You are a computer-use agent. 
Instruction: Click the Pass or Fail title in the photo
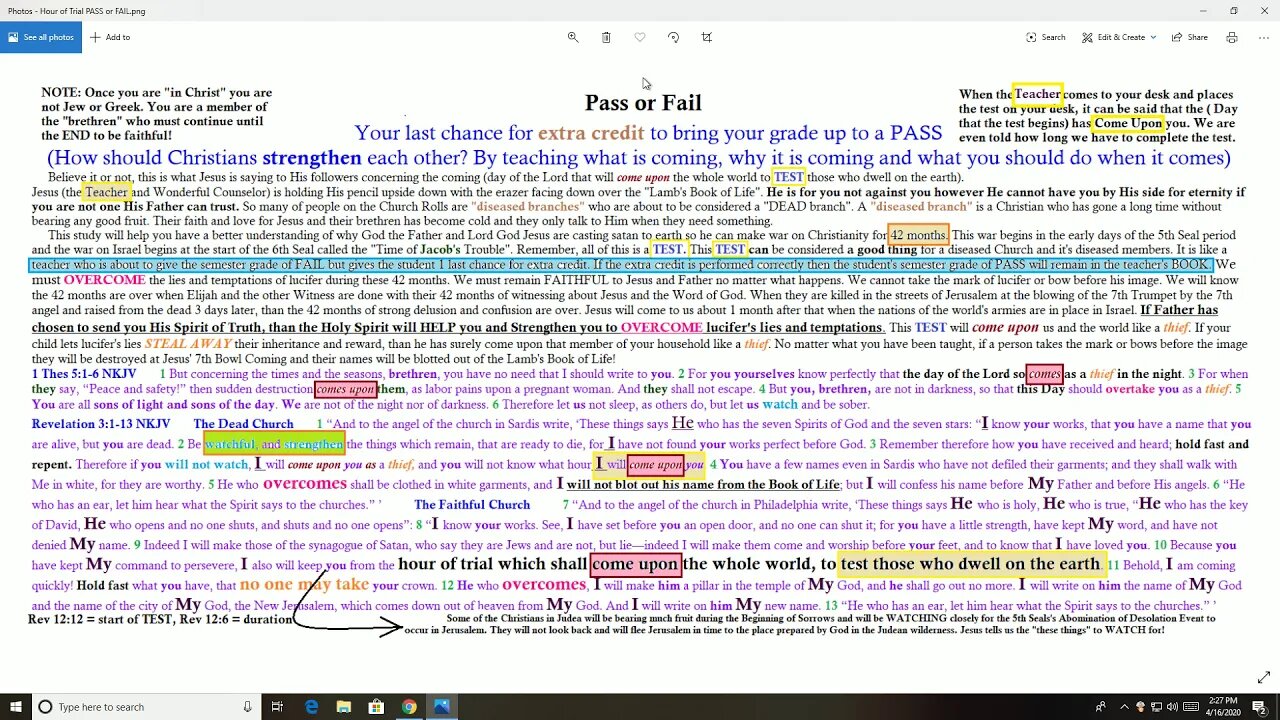click(x=643, y=103)
